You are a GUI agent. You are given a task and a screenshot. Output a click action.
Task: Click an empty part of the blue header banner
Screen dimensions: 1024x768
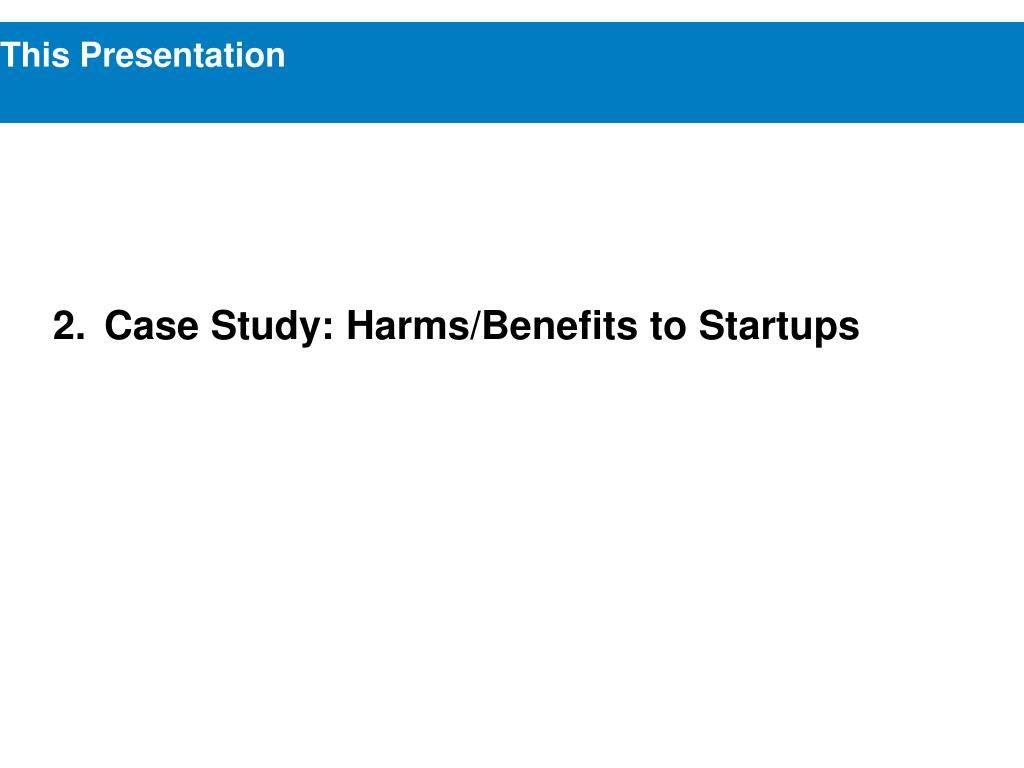(x=653, y=72)
